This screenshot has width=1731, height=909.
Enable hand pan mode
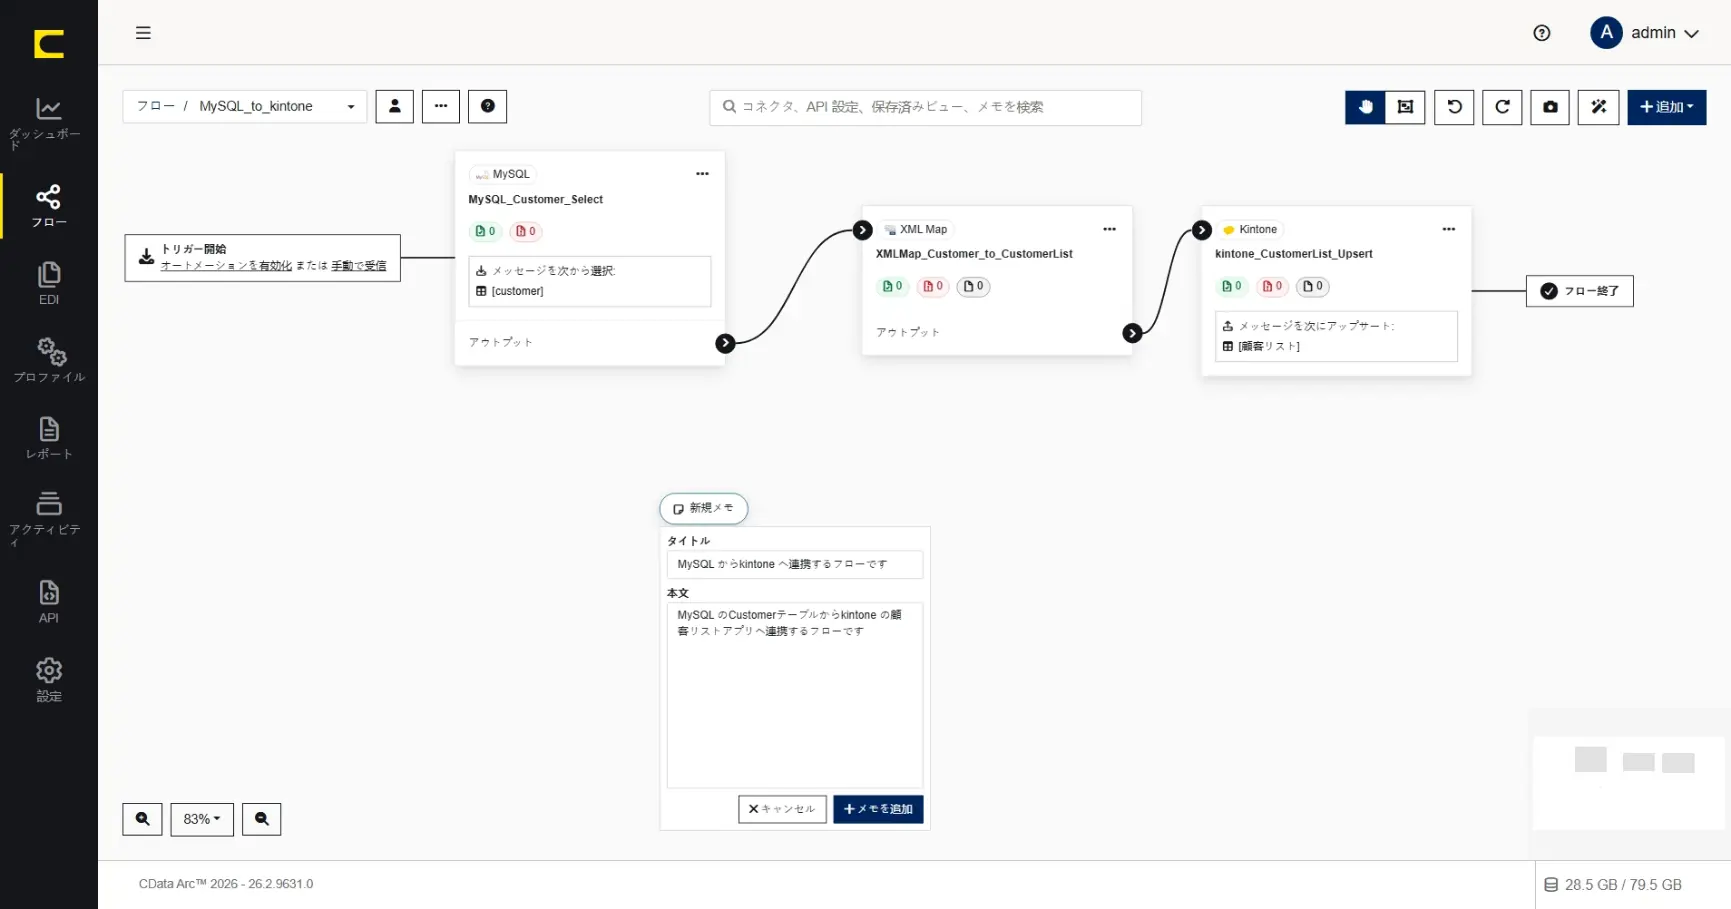(1365, 107)
